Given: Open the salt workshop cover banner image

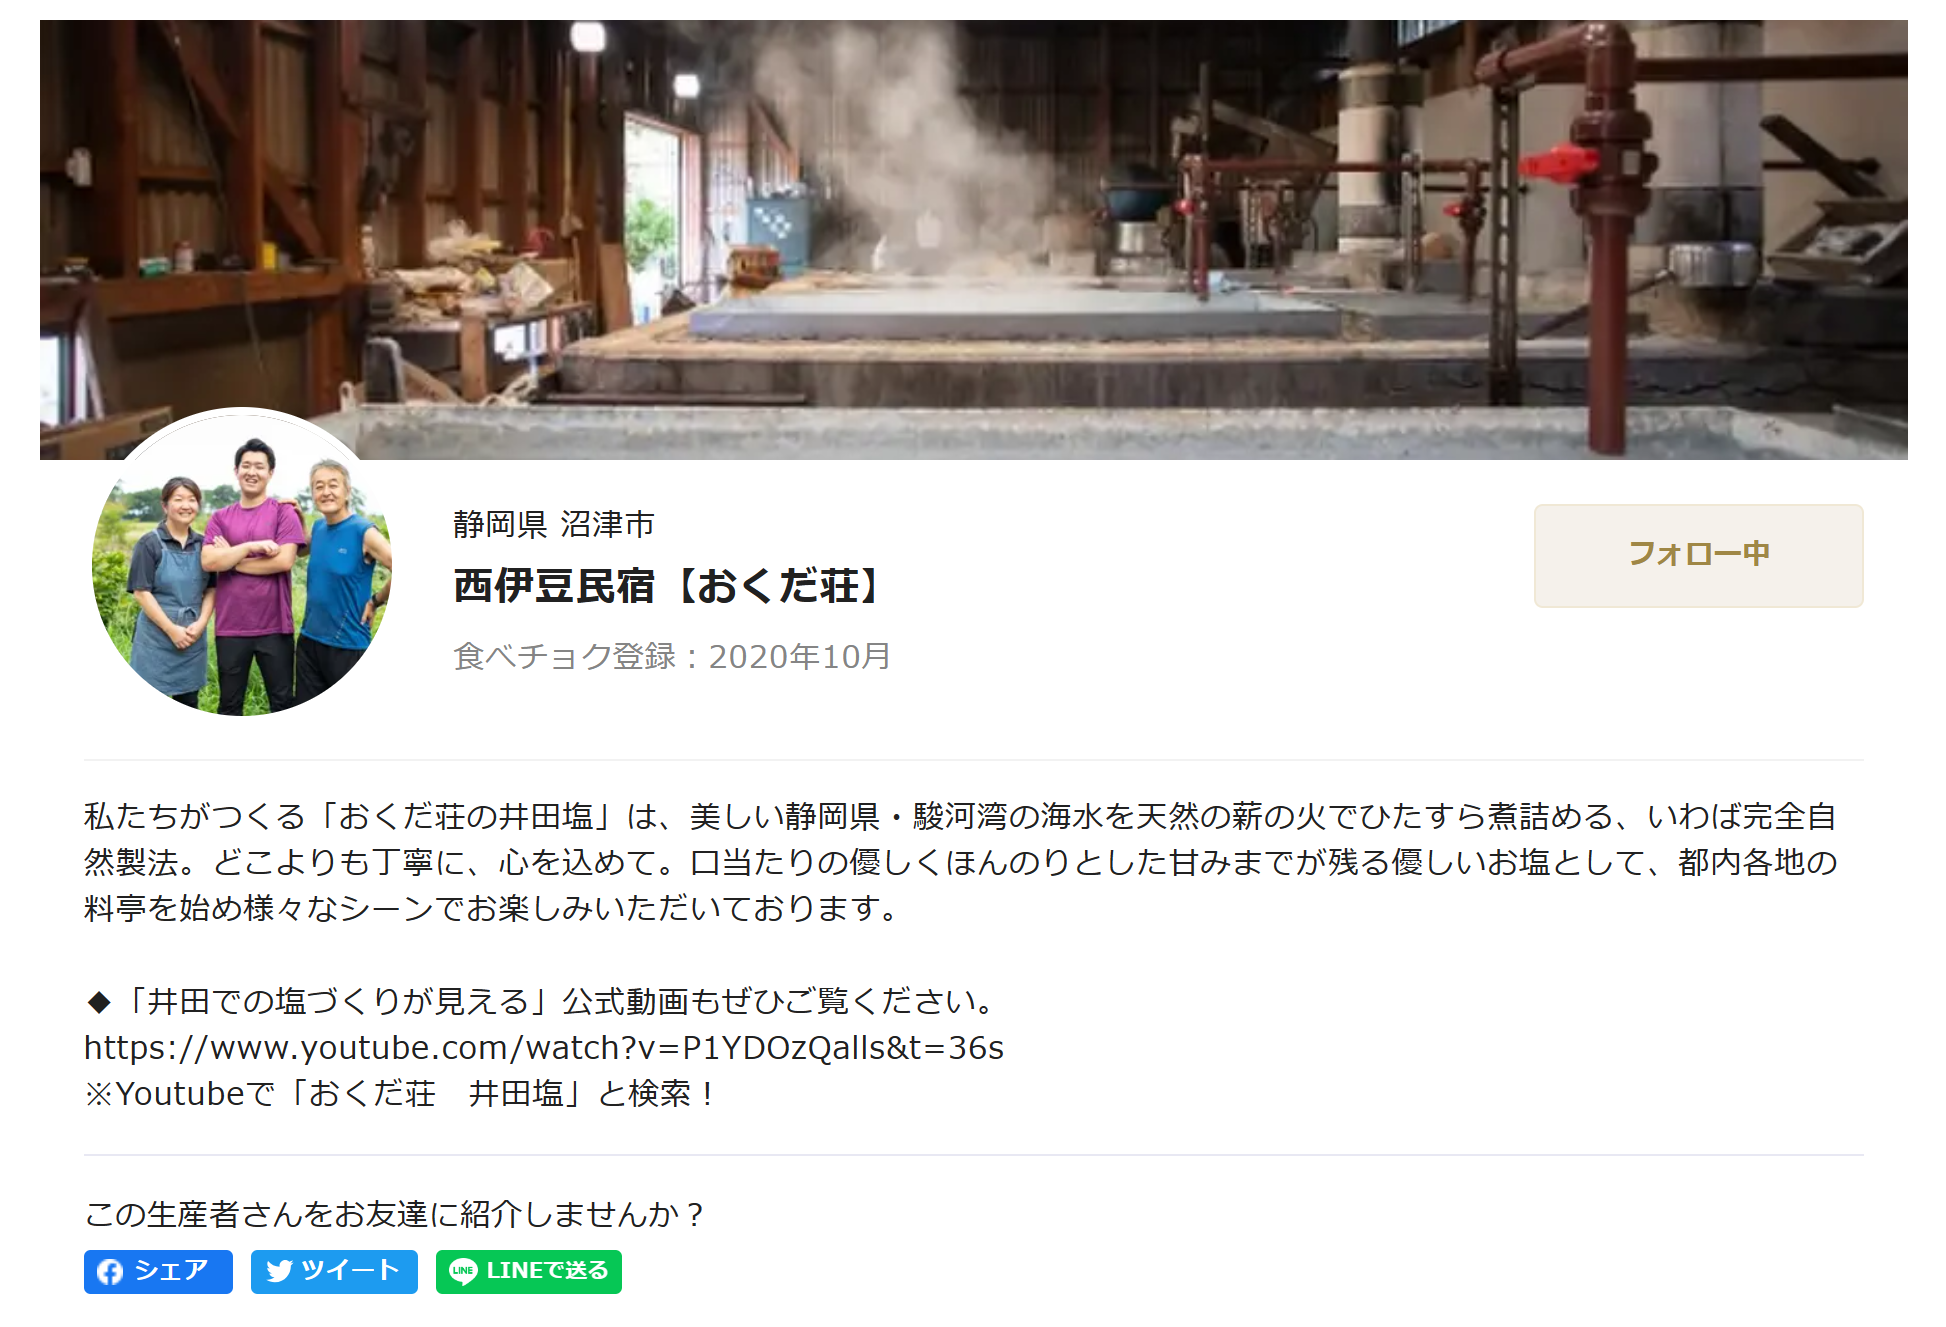Looking at the screenshot, I should pyautogui.click(x=973, y=239).
